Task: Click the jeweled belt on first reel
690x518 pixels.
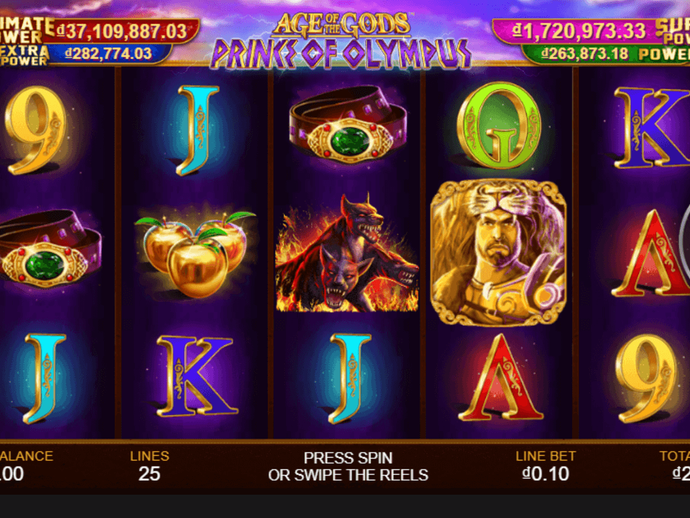Action: [50, 249]
